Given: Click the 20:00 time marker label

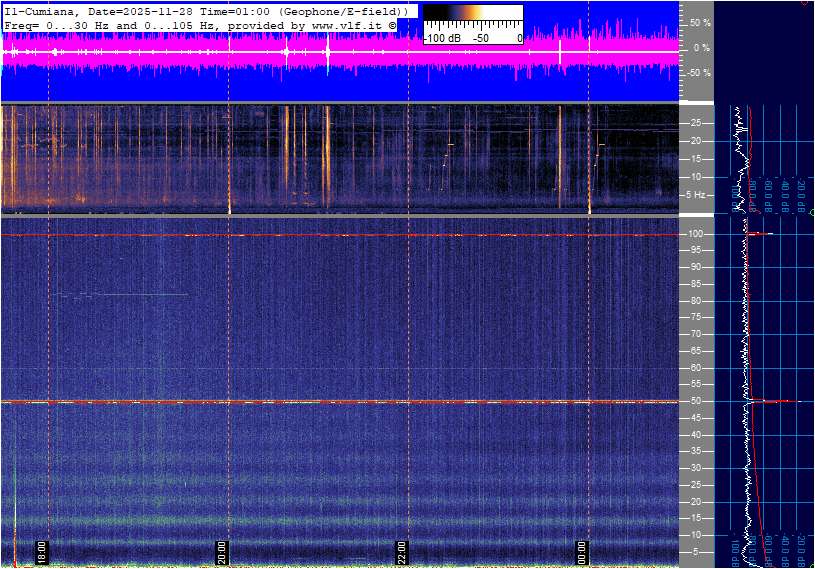Looking at the screenshot, I should point(222,552).
